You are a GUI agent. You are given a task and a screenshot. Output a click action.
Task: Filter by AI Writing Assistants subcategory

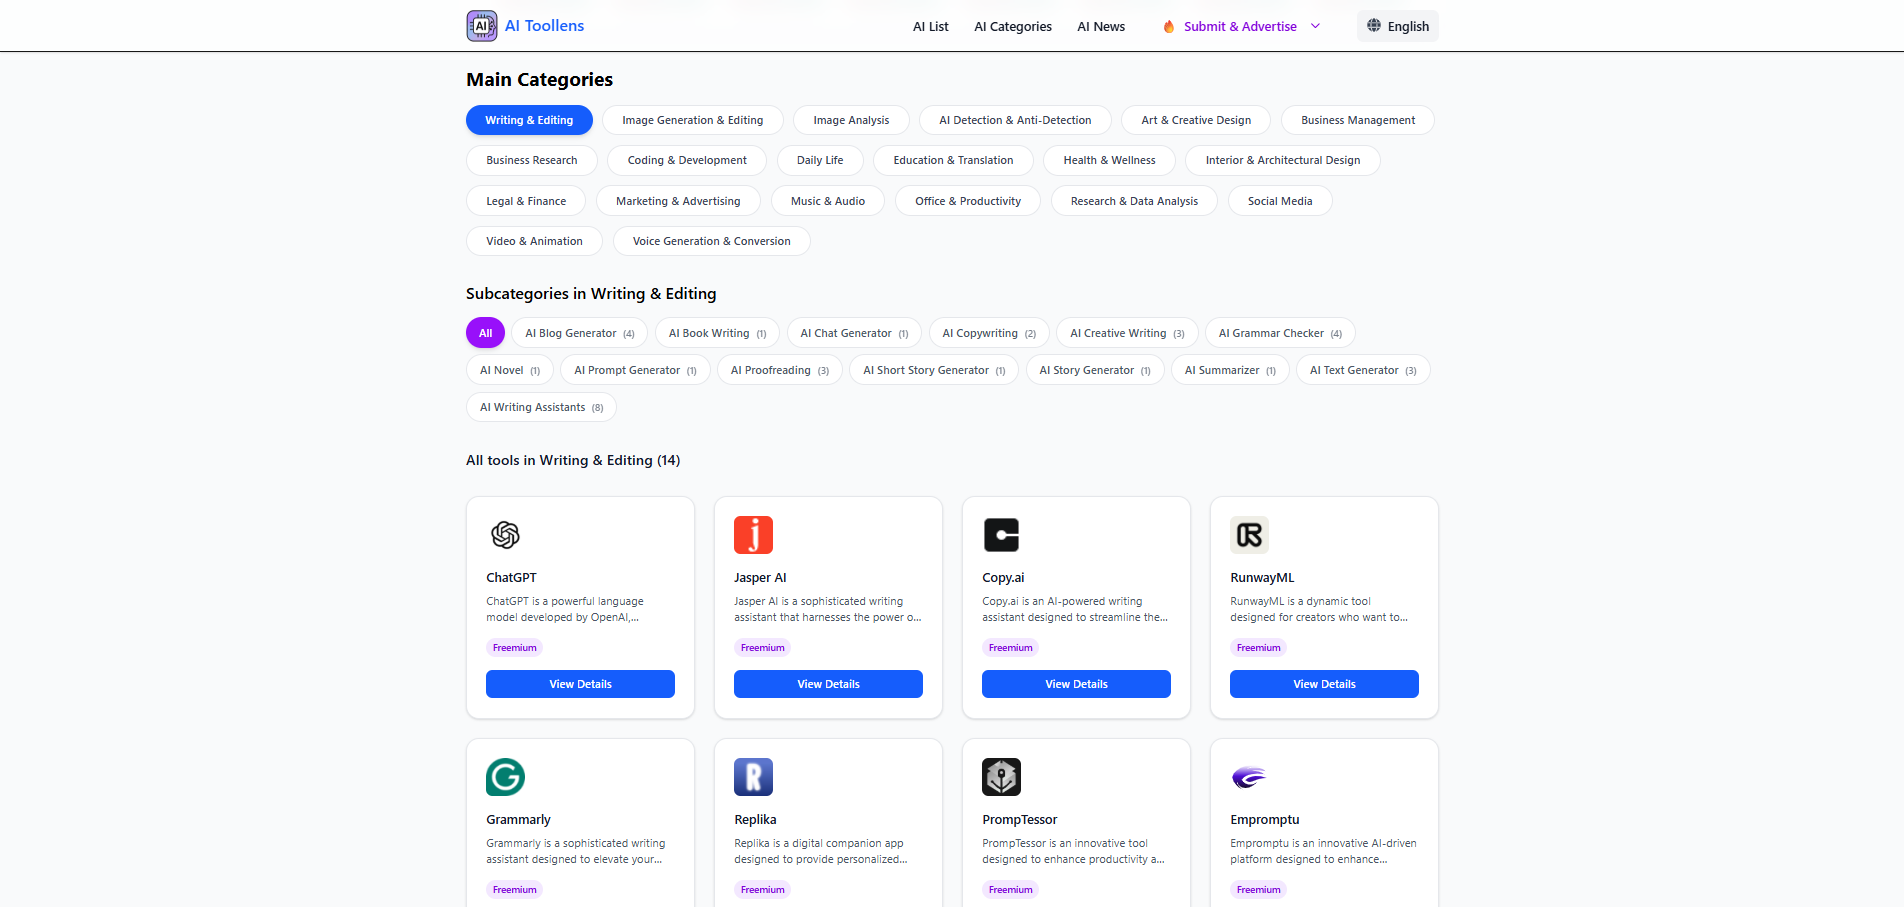click(541, 407)
